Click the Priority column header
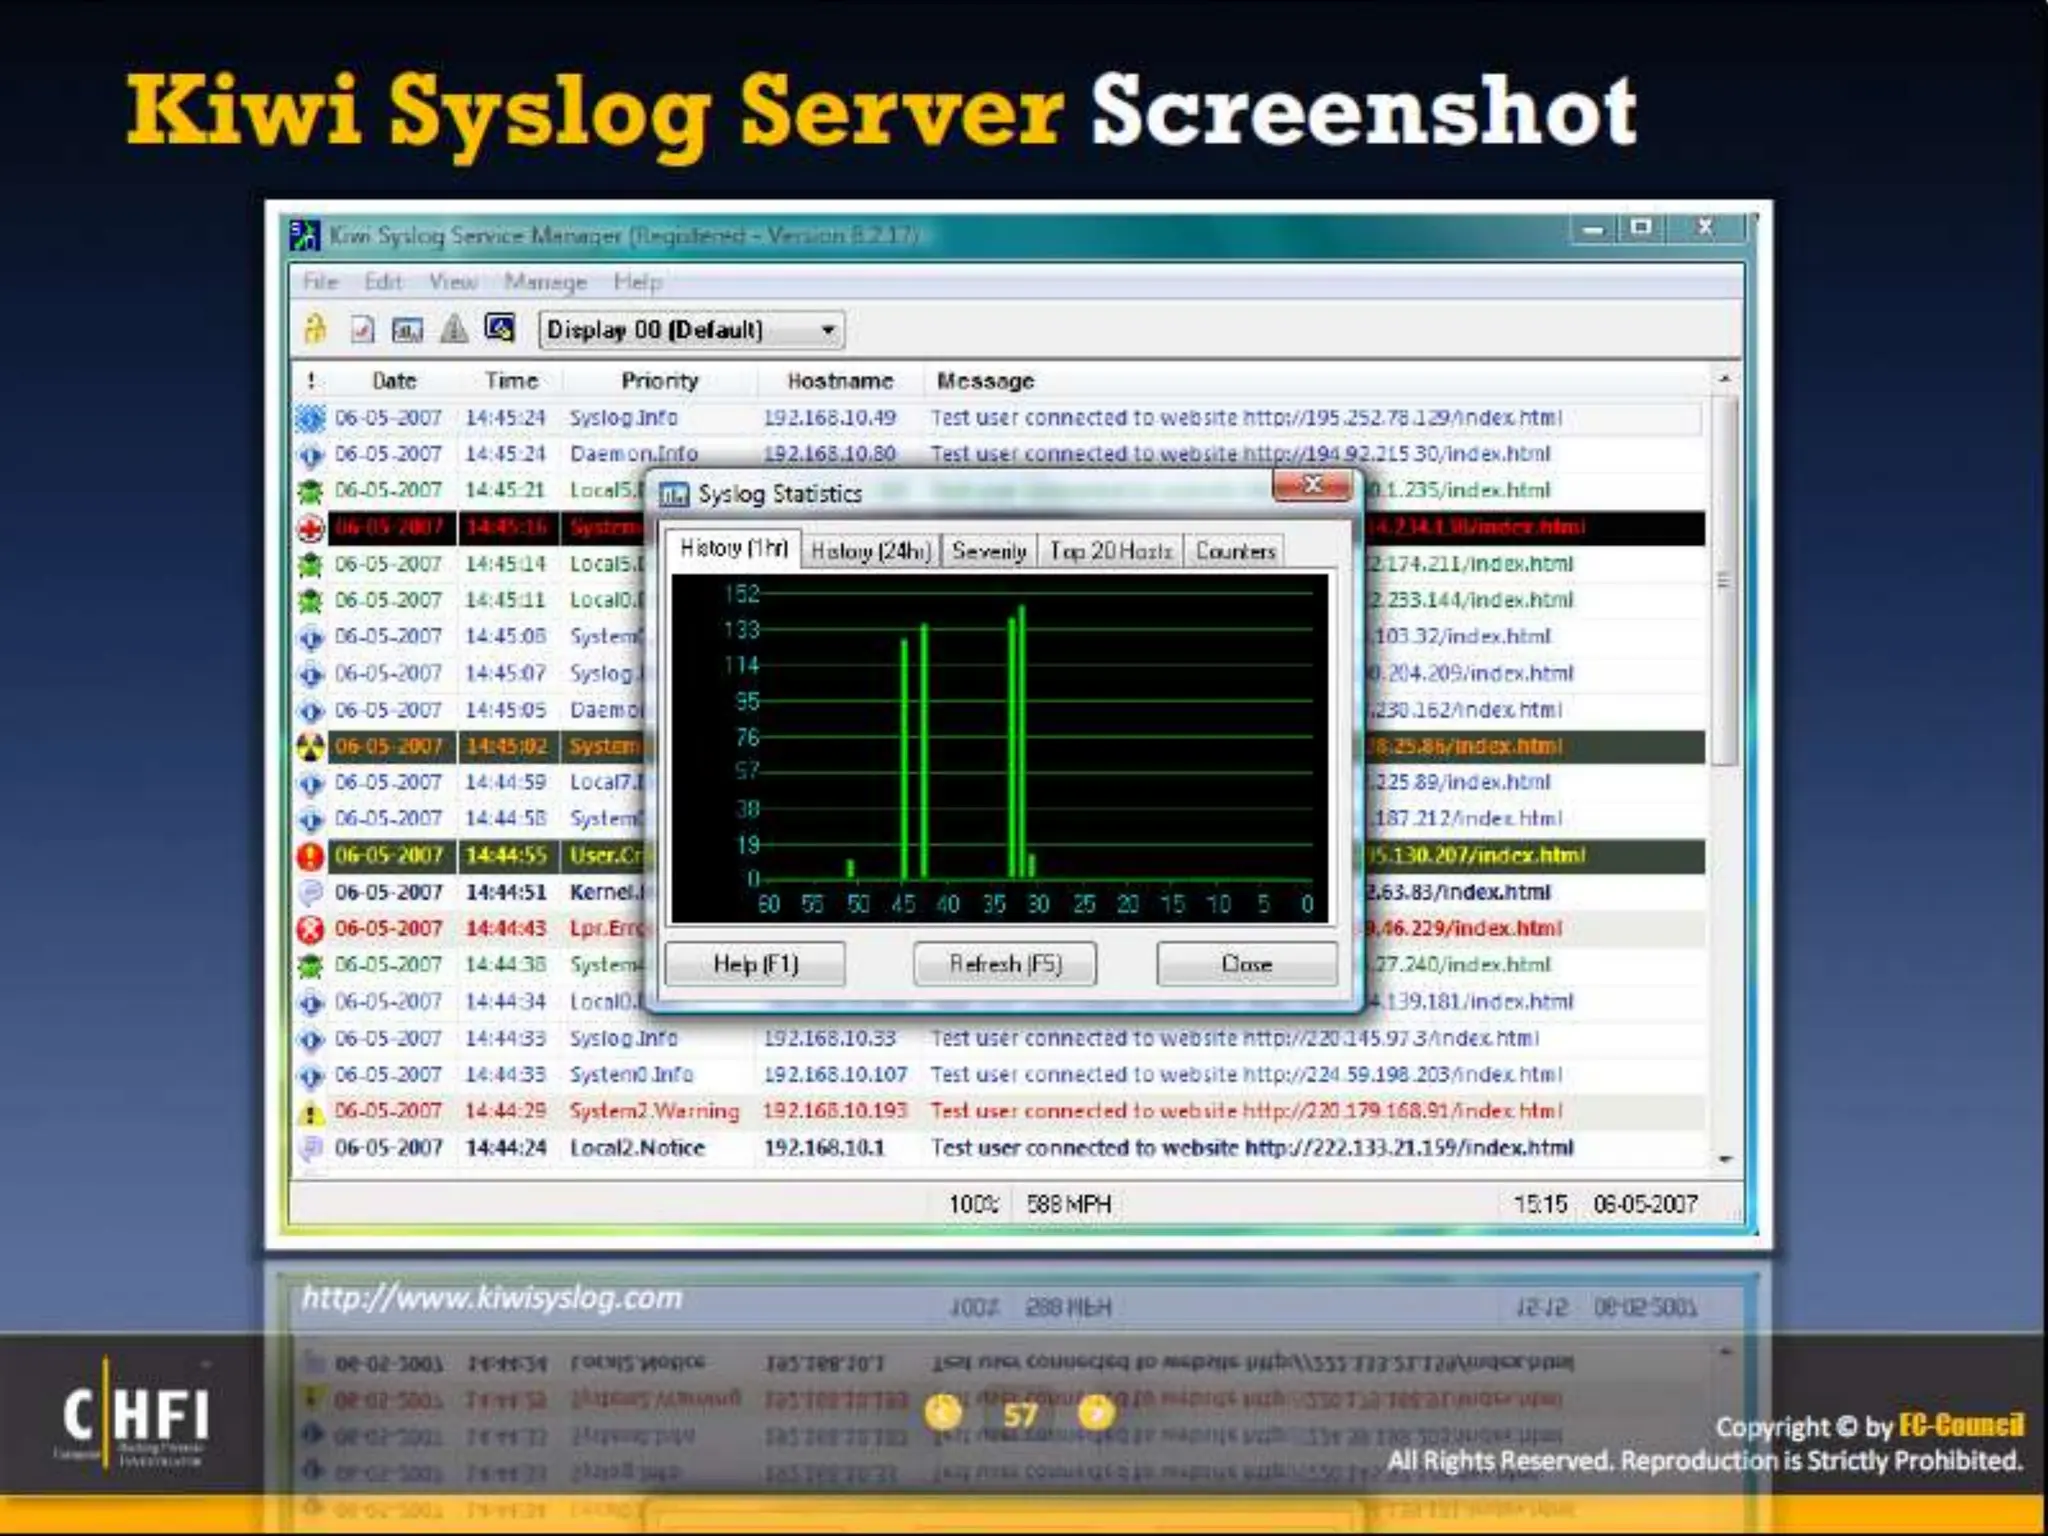The height and width of the screenshot is (1536, 2048). coord(659,381)
